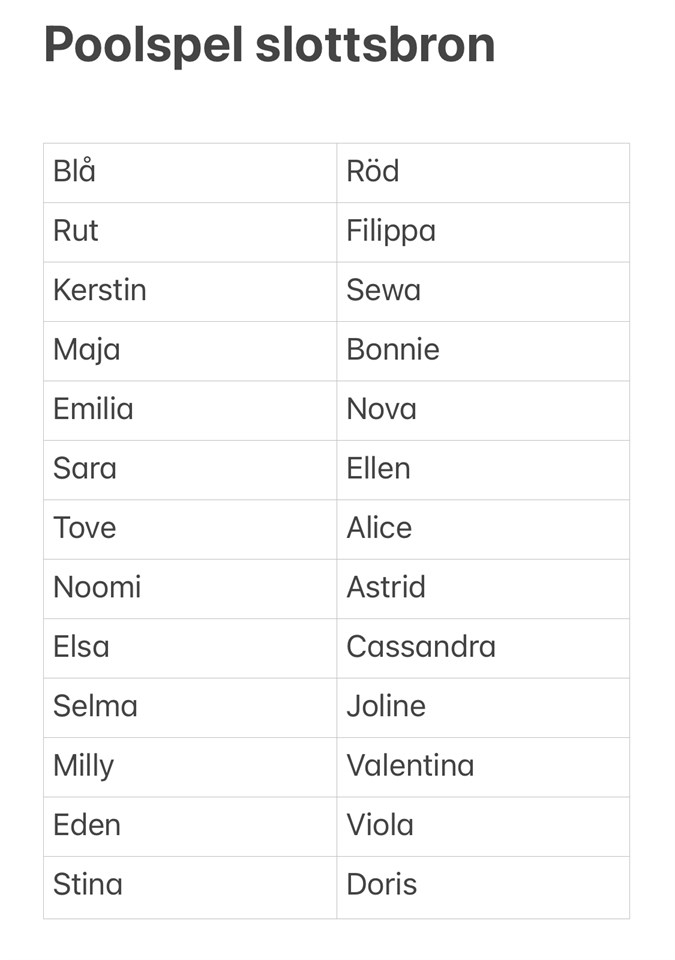Click the Selma cell
The height and width of the screenshot is (960, 675).
pyautogui.click(x=95, y=706)
